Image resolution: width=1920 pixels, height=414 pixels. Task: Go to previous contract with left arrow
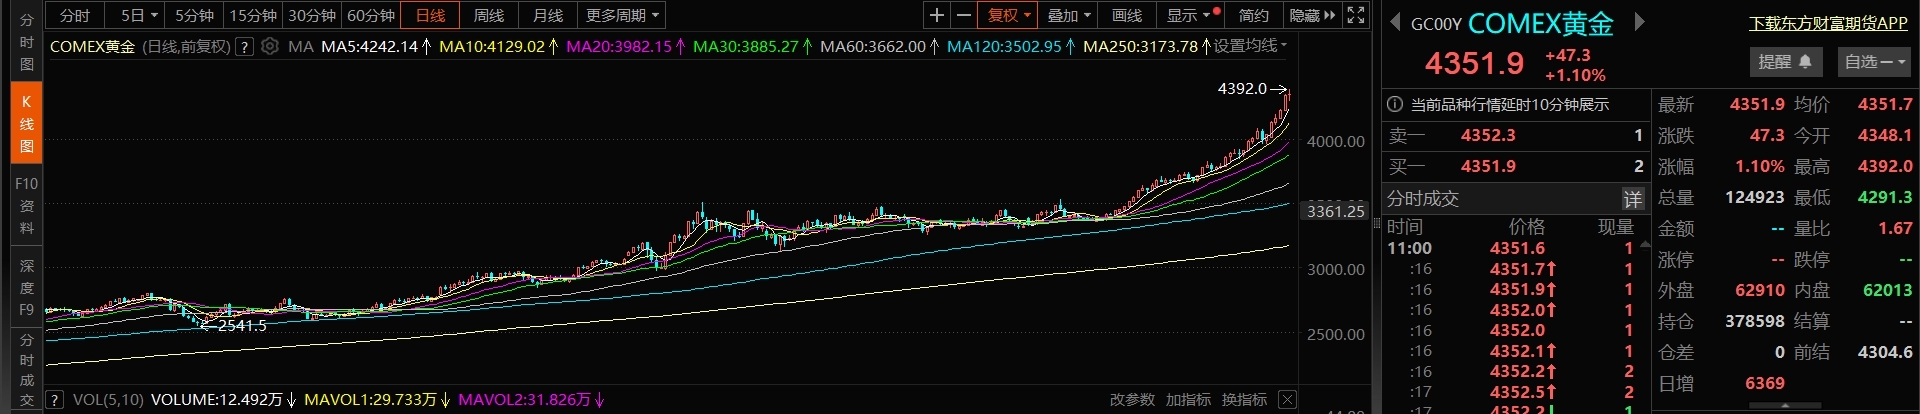coord(1395,22)
